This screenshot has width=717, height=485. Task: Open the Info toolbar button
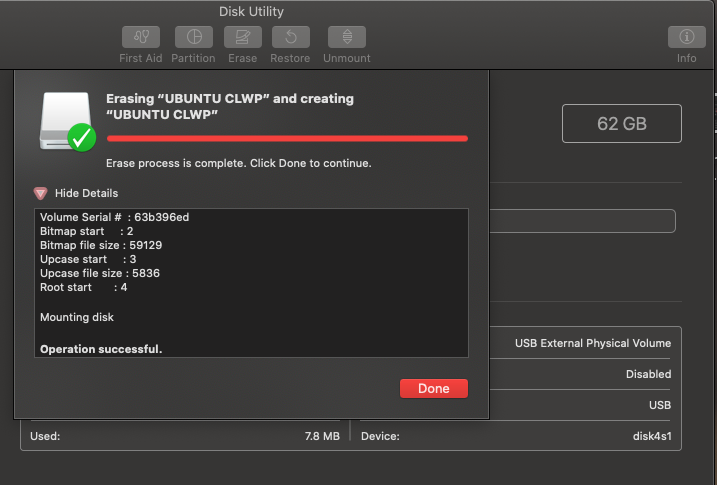click(687, 37)
